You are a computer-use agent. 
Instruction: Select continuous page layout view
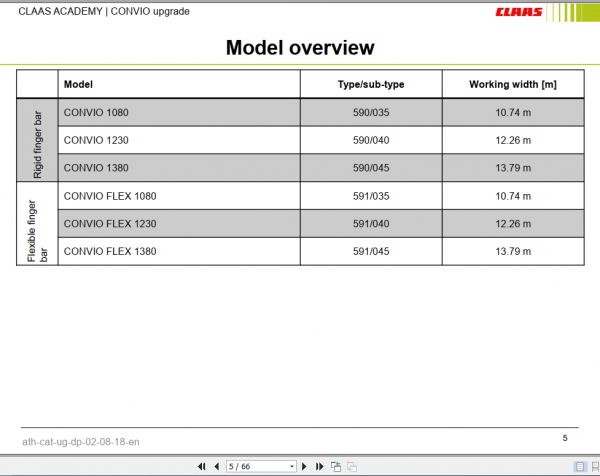click(x=595, y=466)
